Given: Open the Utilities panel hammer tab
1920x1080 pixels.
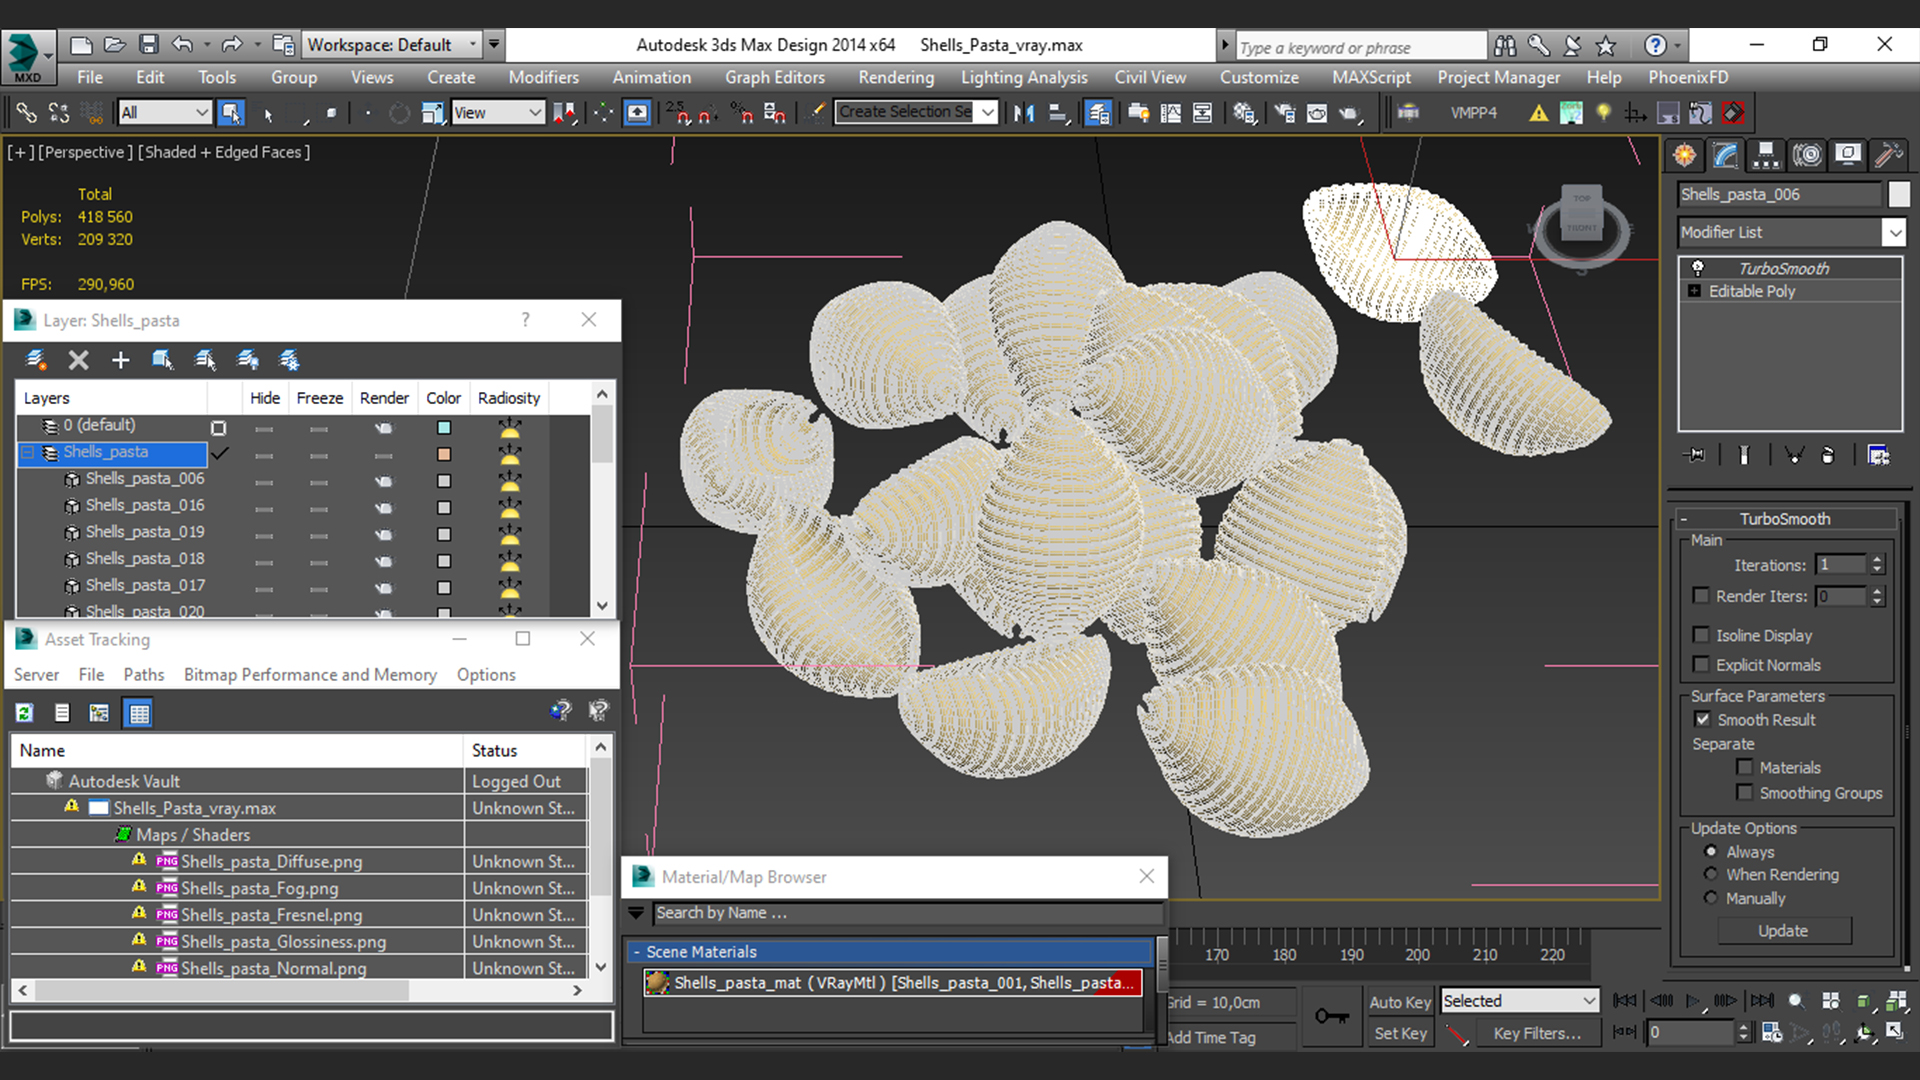Looking at the screenshot, I should pos(1888,155).
